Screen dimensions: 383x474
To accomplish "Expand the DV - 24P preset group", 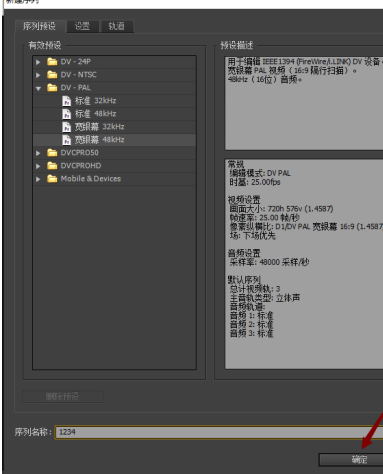I will coord(38,62).
